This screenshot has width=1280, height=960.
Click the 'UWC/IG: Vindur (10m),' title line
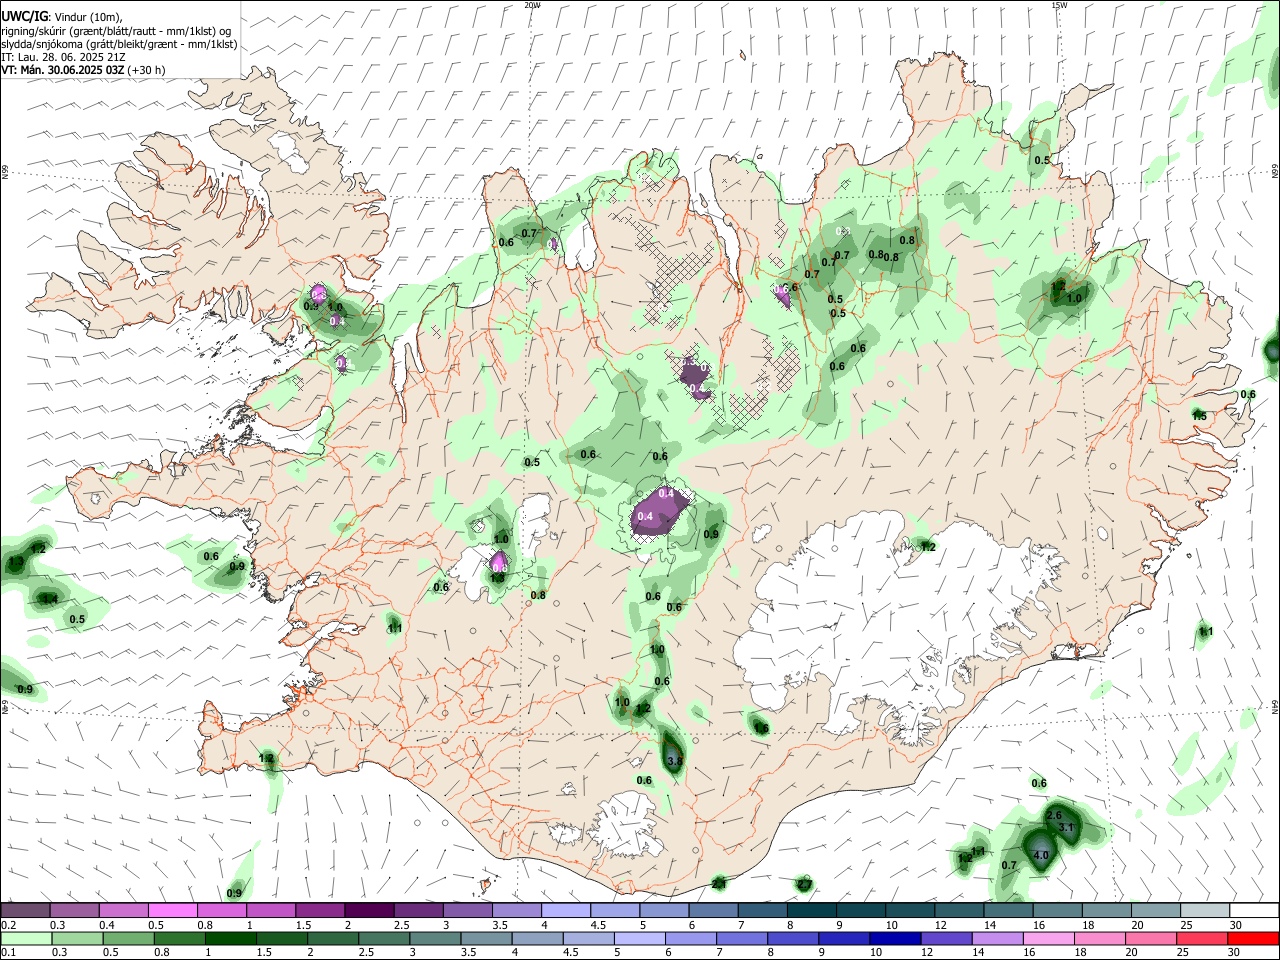click(x=62, y=16)
